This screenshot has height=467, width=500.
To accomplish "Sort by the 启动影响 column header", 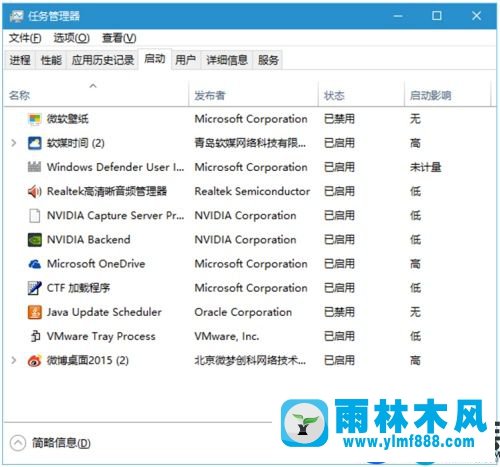I will pos(448,94).
